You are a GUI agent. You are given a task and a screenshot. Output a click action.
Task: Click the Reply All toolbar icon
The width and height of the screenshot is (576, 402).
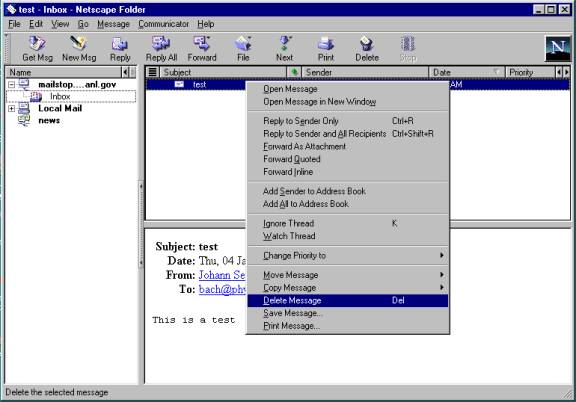pyautogui.click(x=161, y=44)
